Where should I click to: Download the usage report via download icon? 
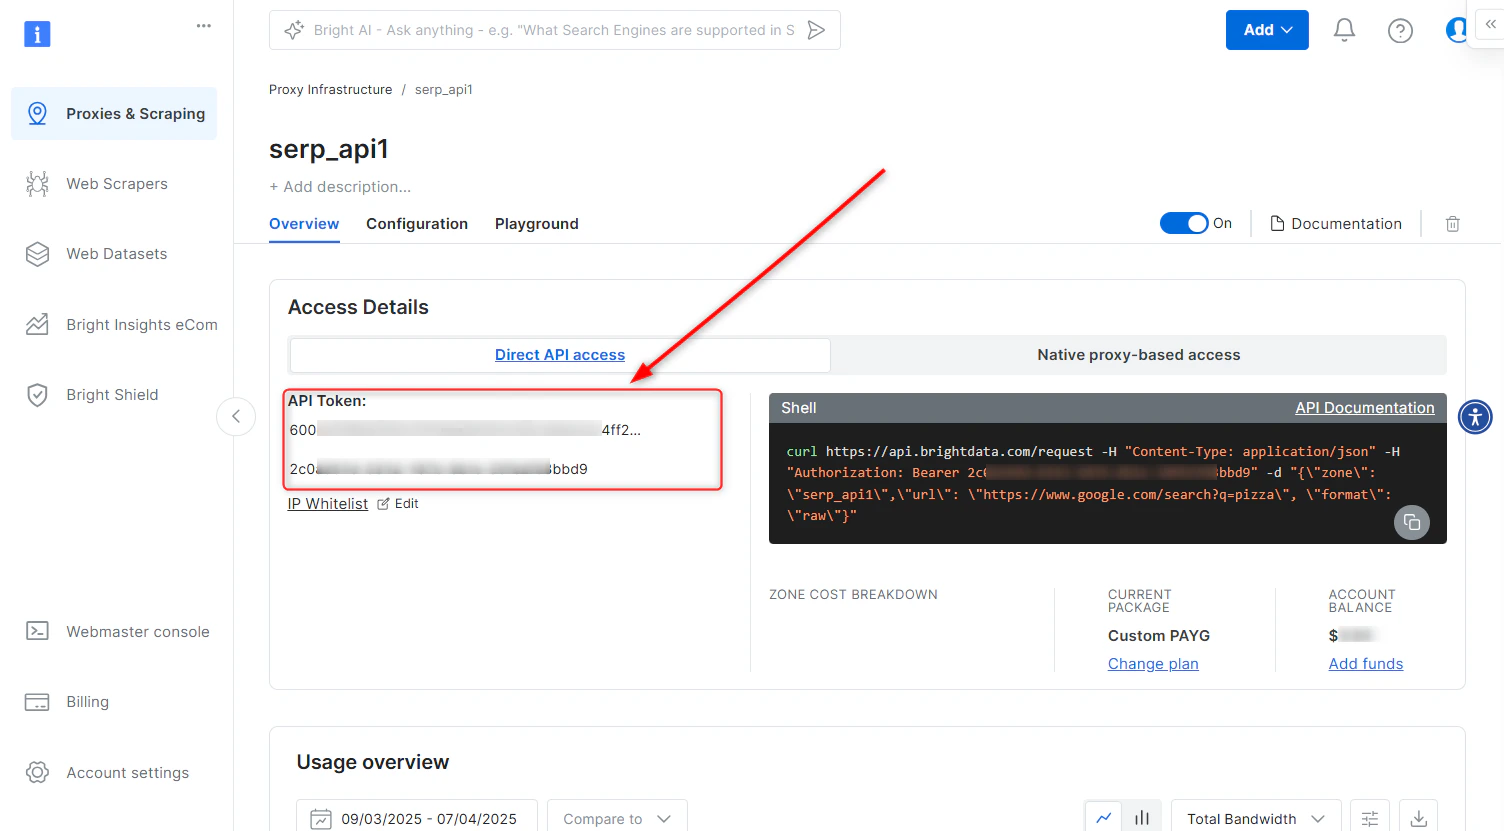(1418, 818)
